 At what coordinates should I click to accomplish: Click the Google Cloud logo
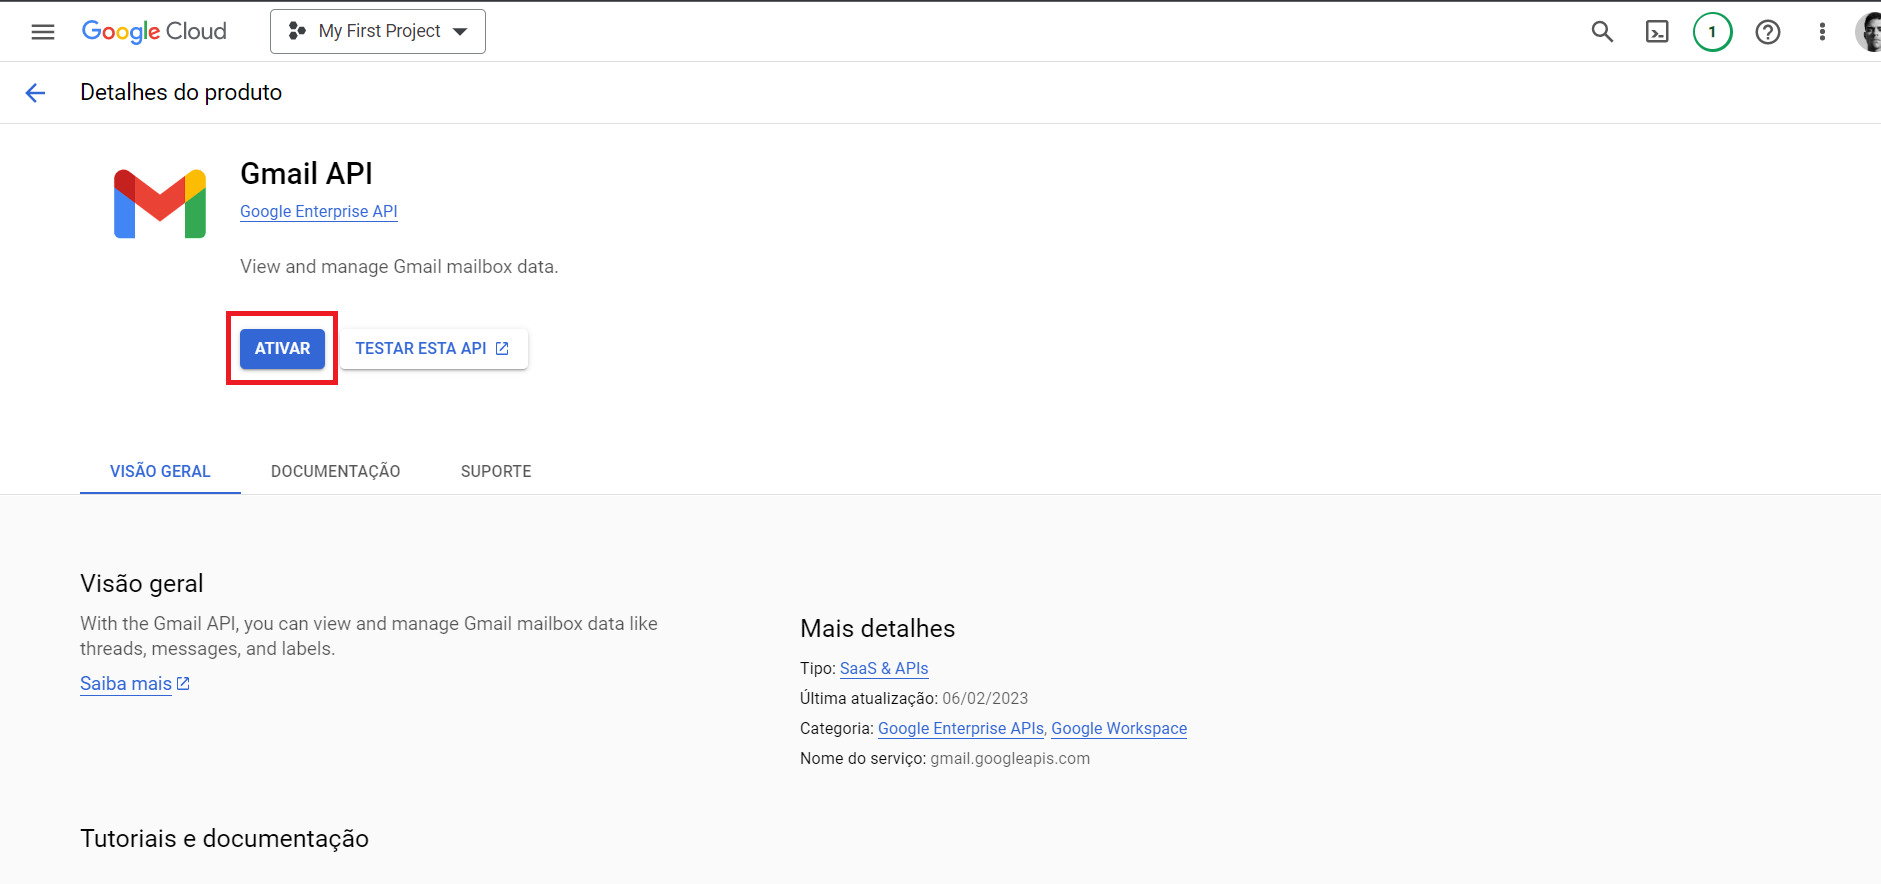pyautogui.click(x=154, y=32)
